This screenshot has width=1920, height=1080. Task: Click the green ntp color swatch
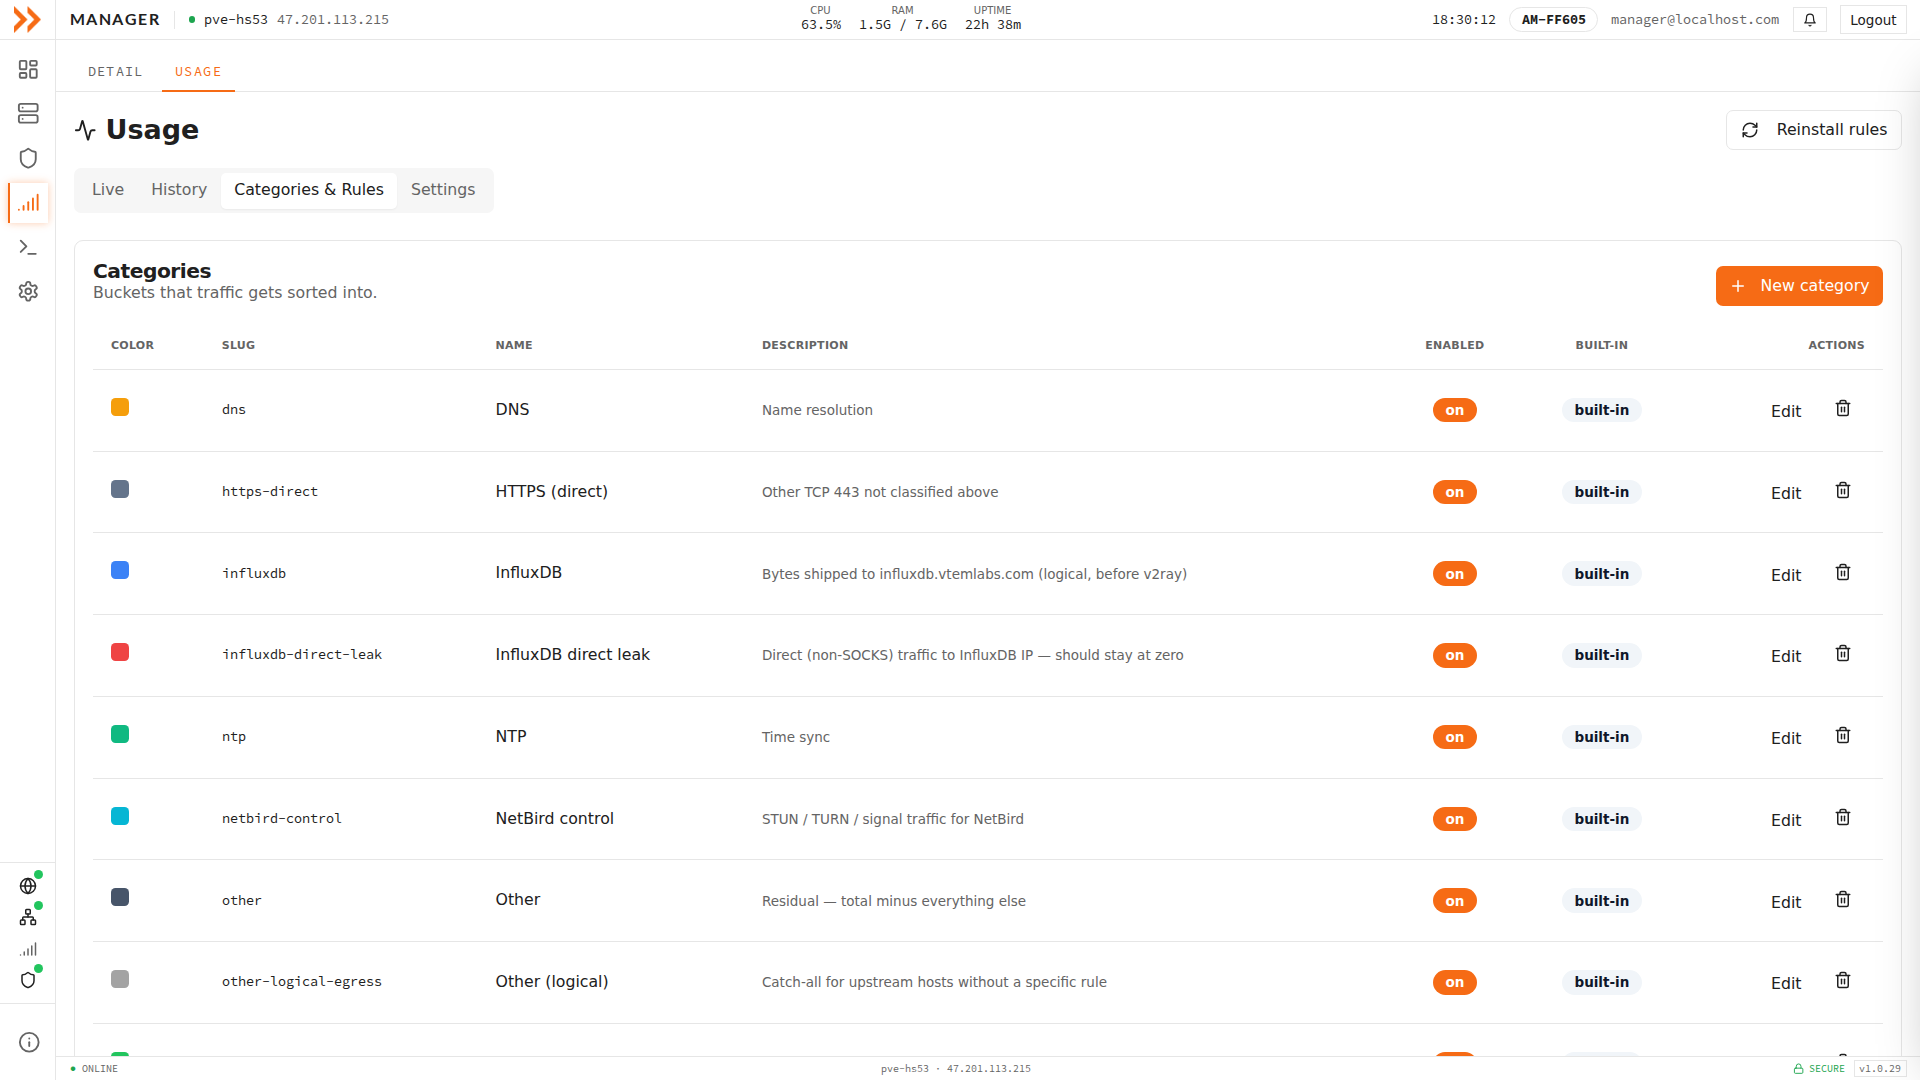coord(120,734)
